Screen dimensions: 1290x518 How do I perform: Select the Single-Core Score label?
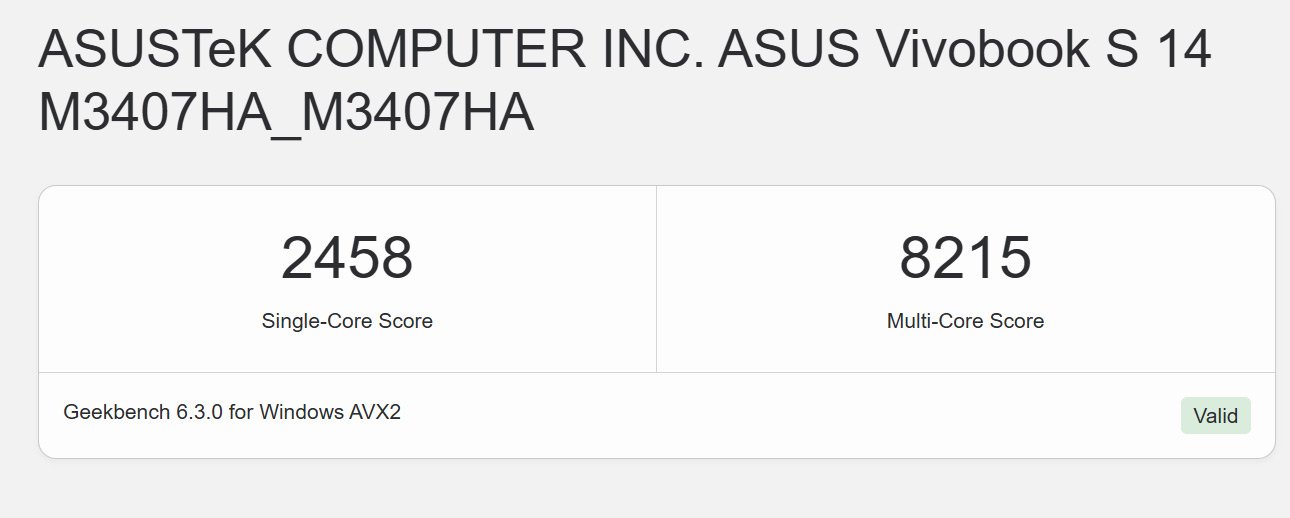point(347,321)
